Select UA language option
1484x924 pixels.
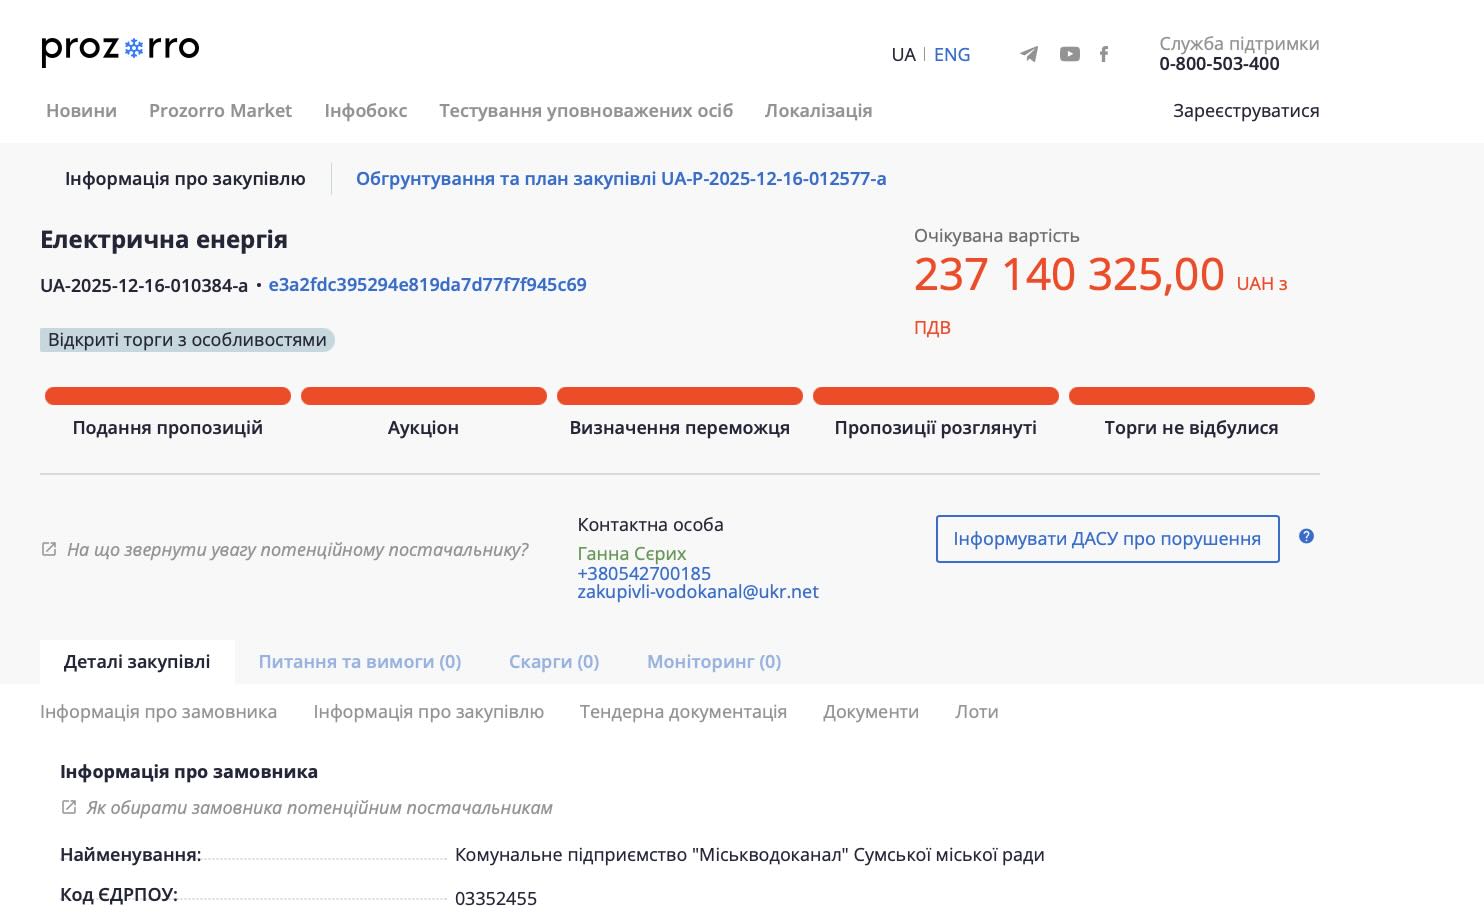tap(903, 55)
